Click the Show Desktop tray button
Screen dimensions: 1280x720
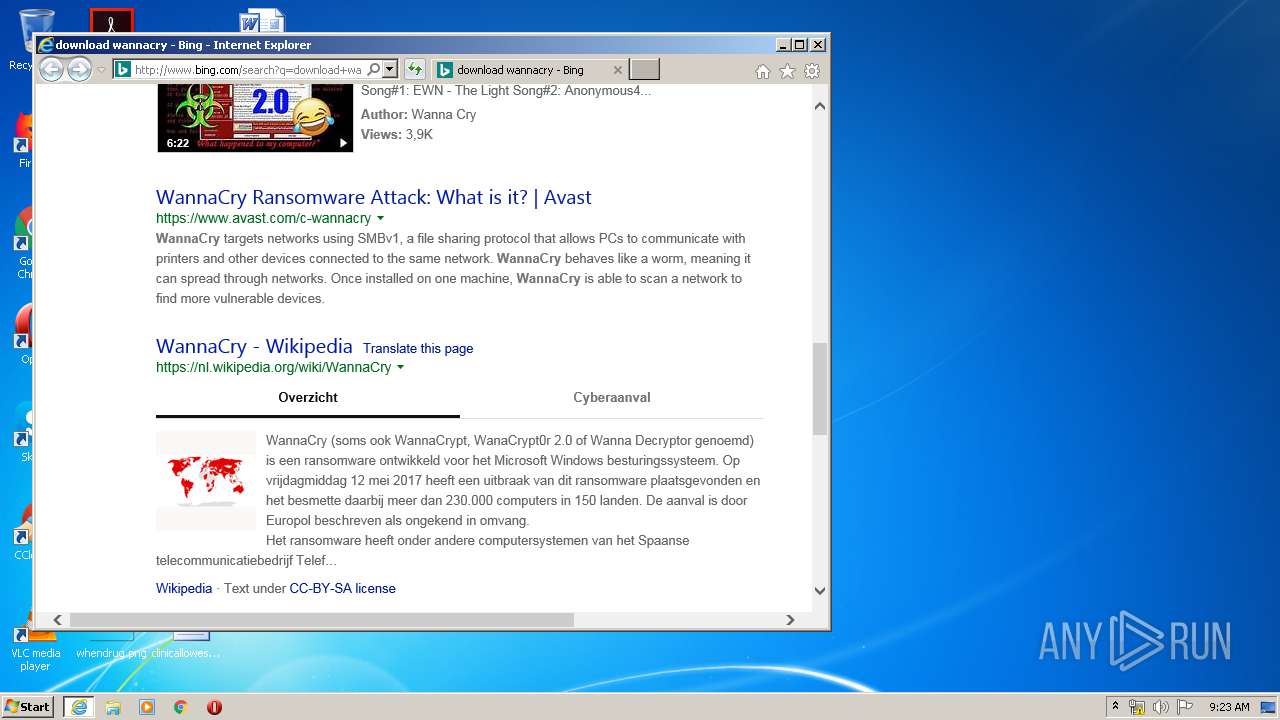coord(1268,707)
